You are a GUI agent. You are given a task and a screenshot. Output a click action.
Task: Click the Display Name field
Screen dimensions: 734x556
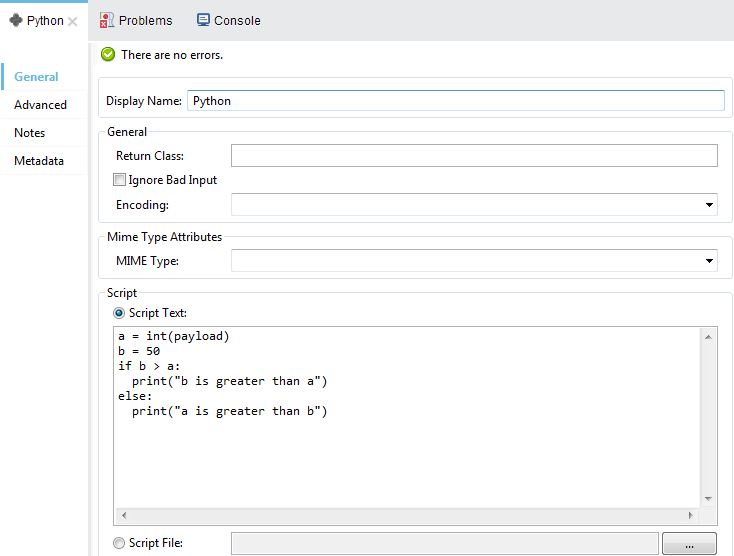[455, 101]
